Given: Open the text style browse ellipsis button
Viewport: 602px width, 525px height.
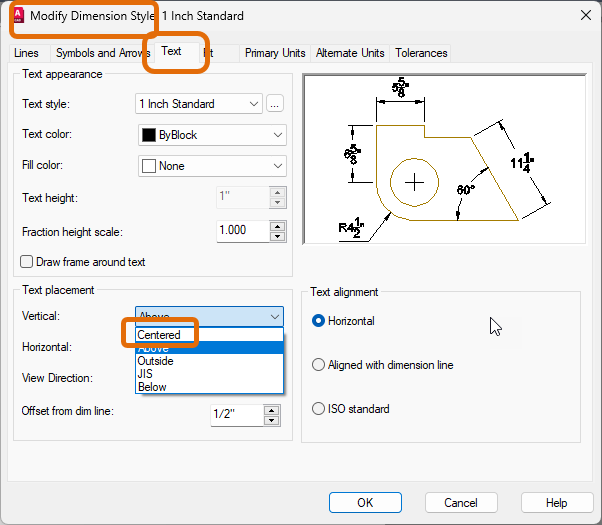Looking at the screenshot, I should (275, 104).
